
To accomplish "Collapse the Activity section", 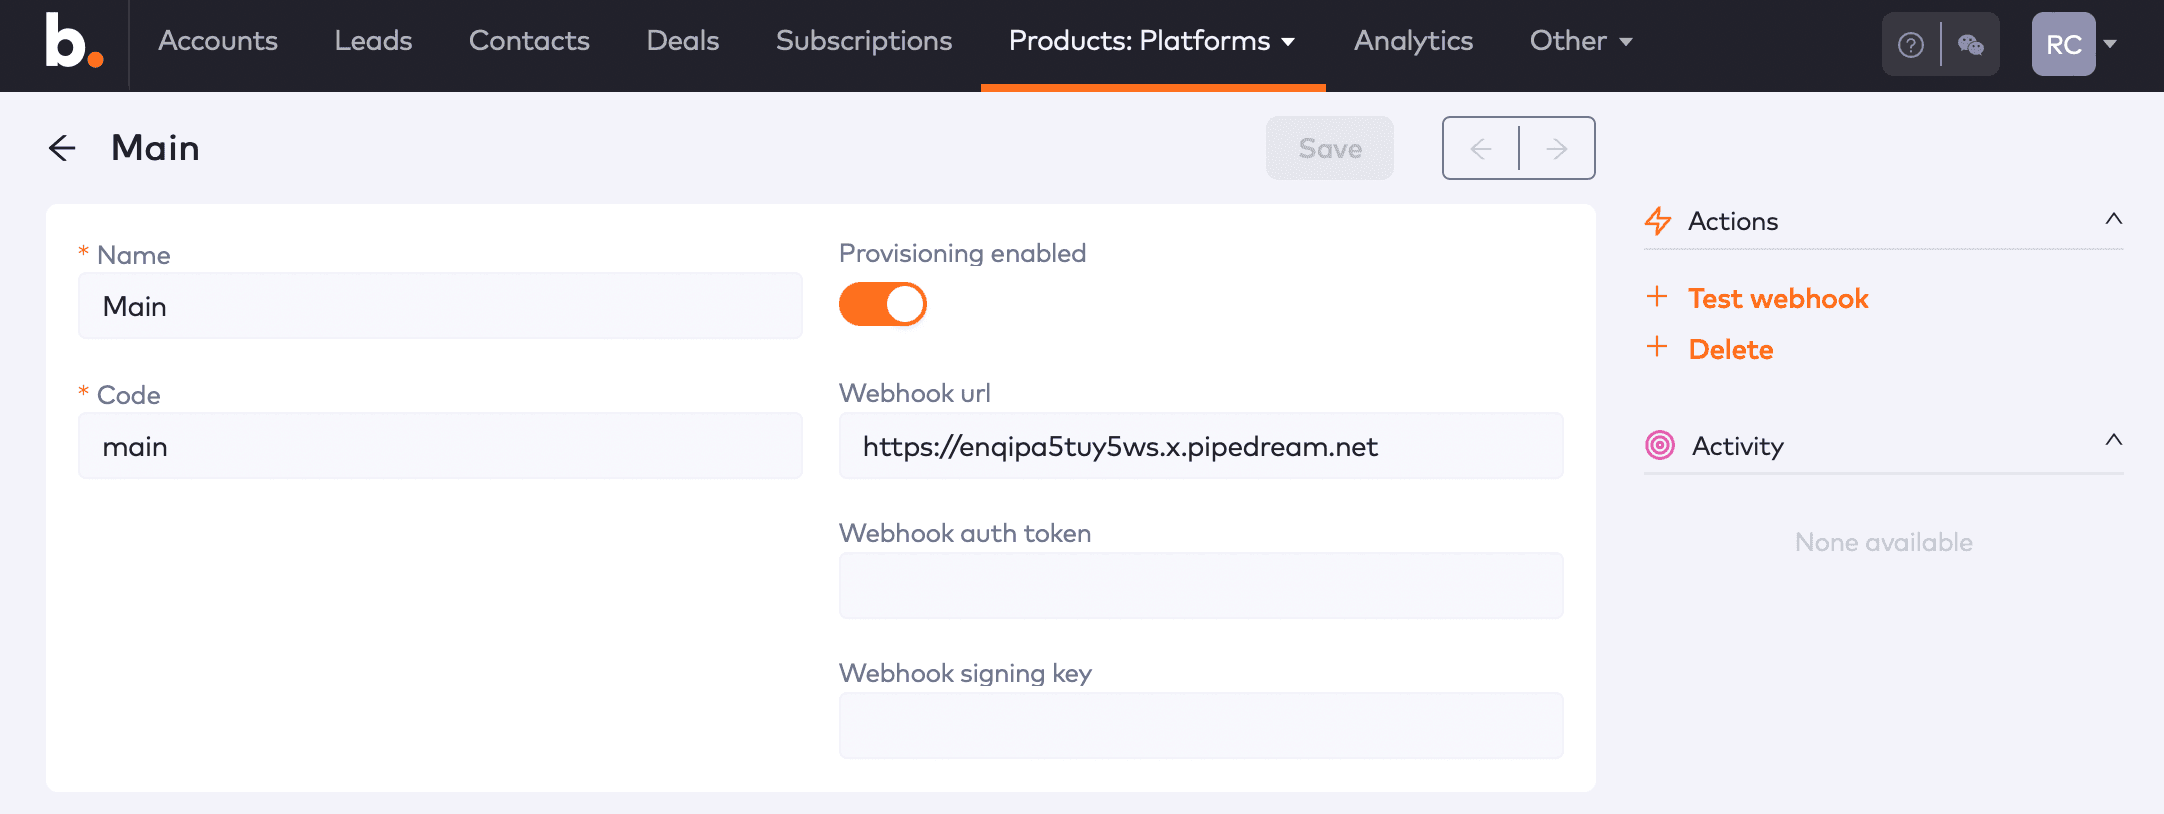I will coord(2113,440).
